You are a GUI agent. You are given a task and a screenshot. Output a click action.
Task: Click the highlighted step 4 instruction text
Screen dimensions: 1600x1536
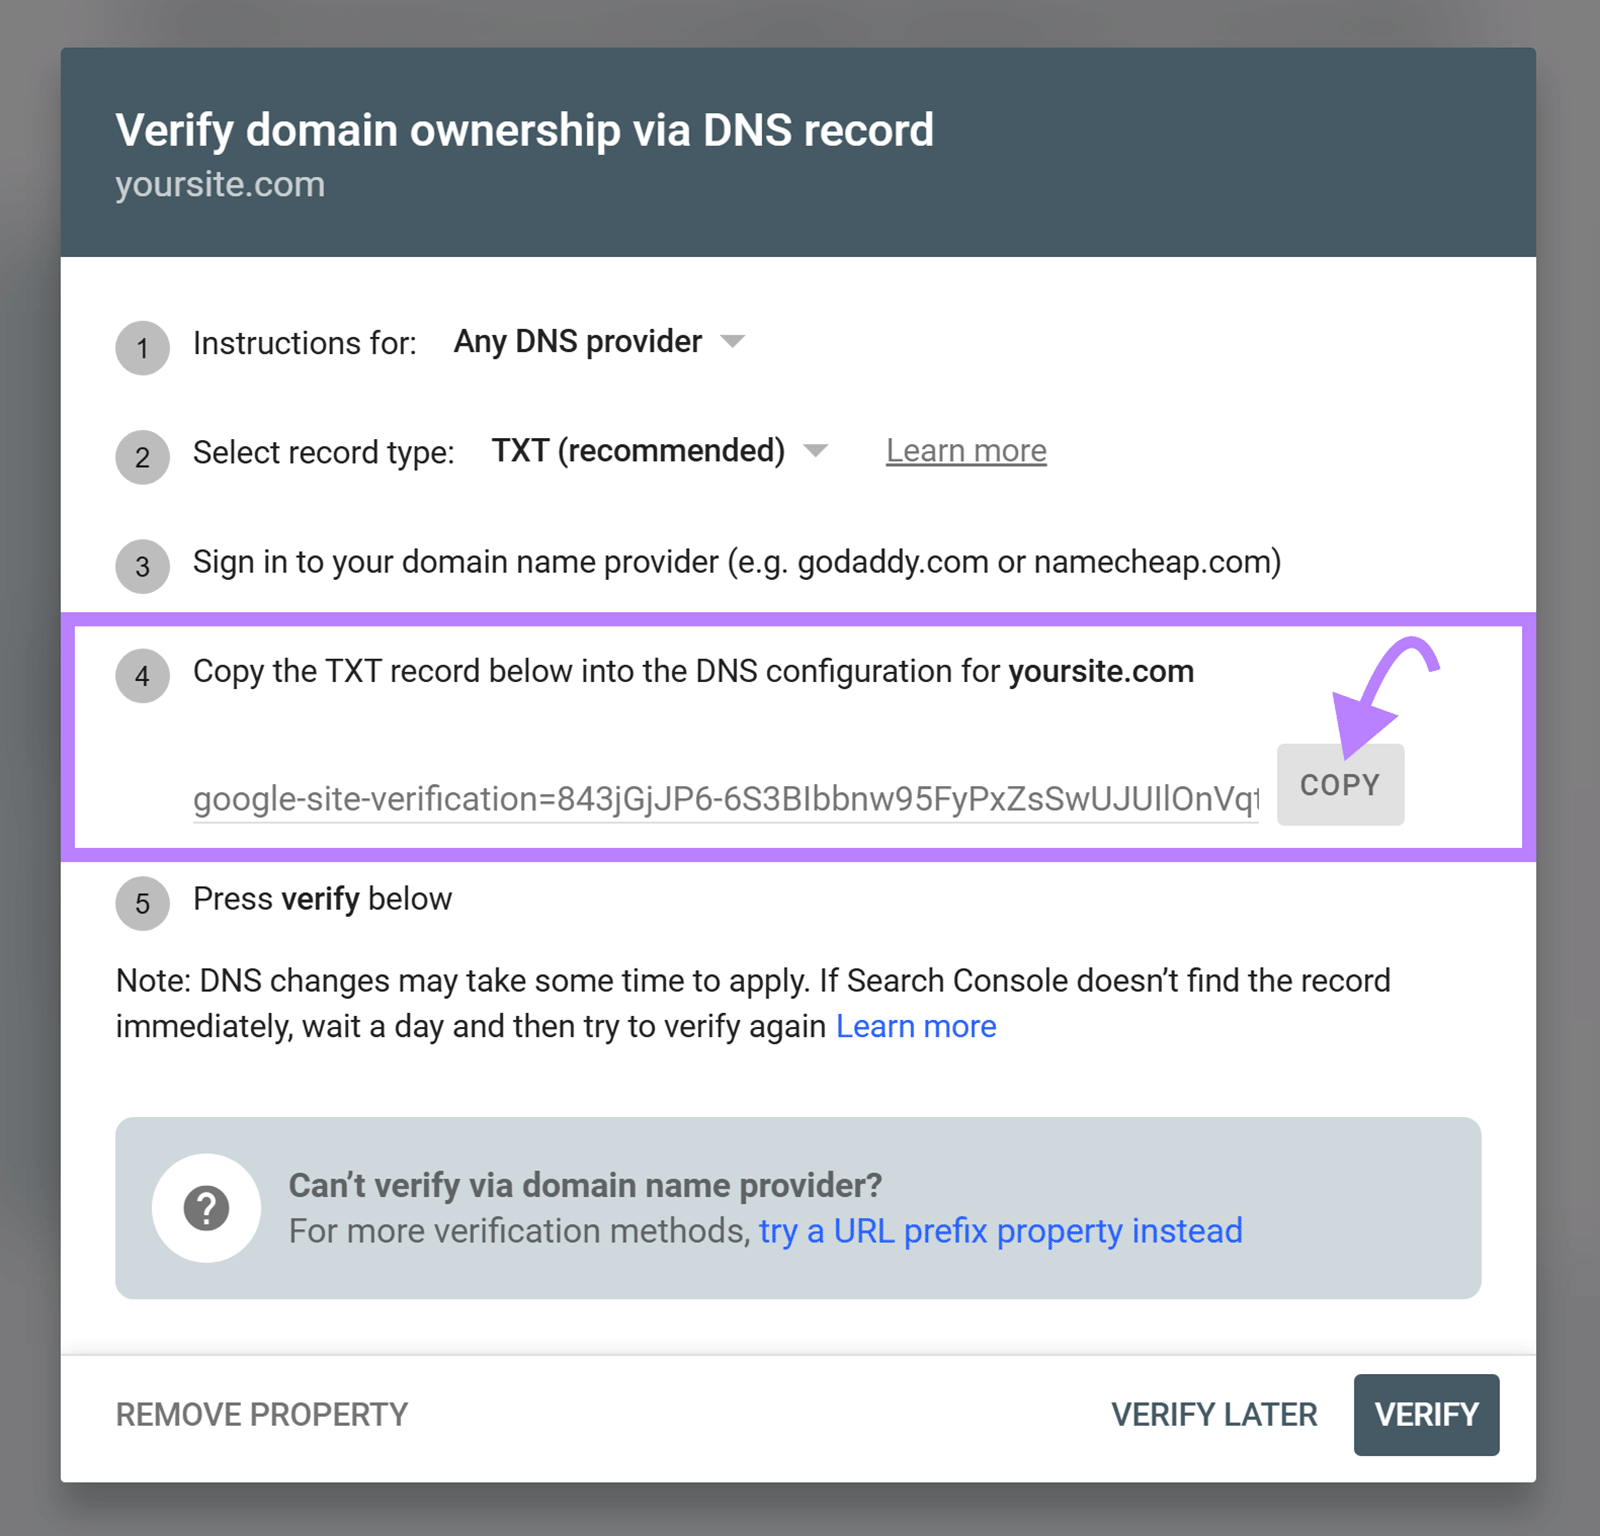(692, 671)
